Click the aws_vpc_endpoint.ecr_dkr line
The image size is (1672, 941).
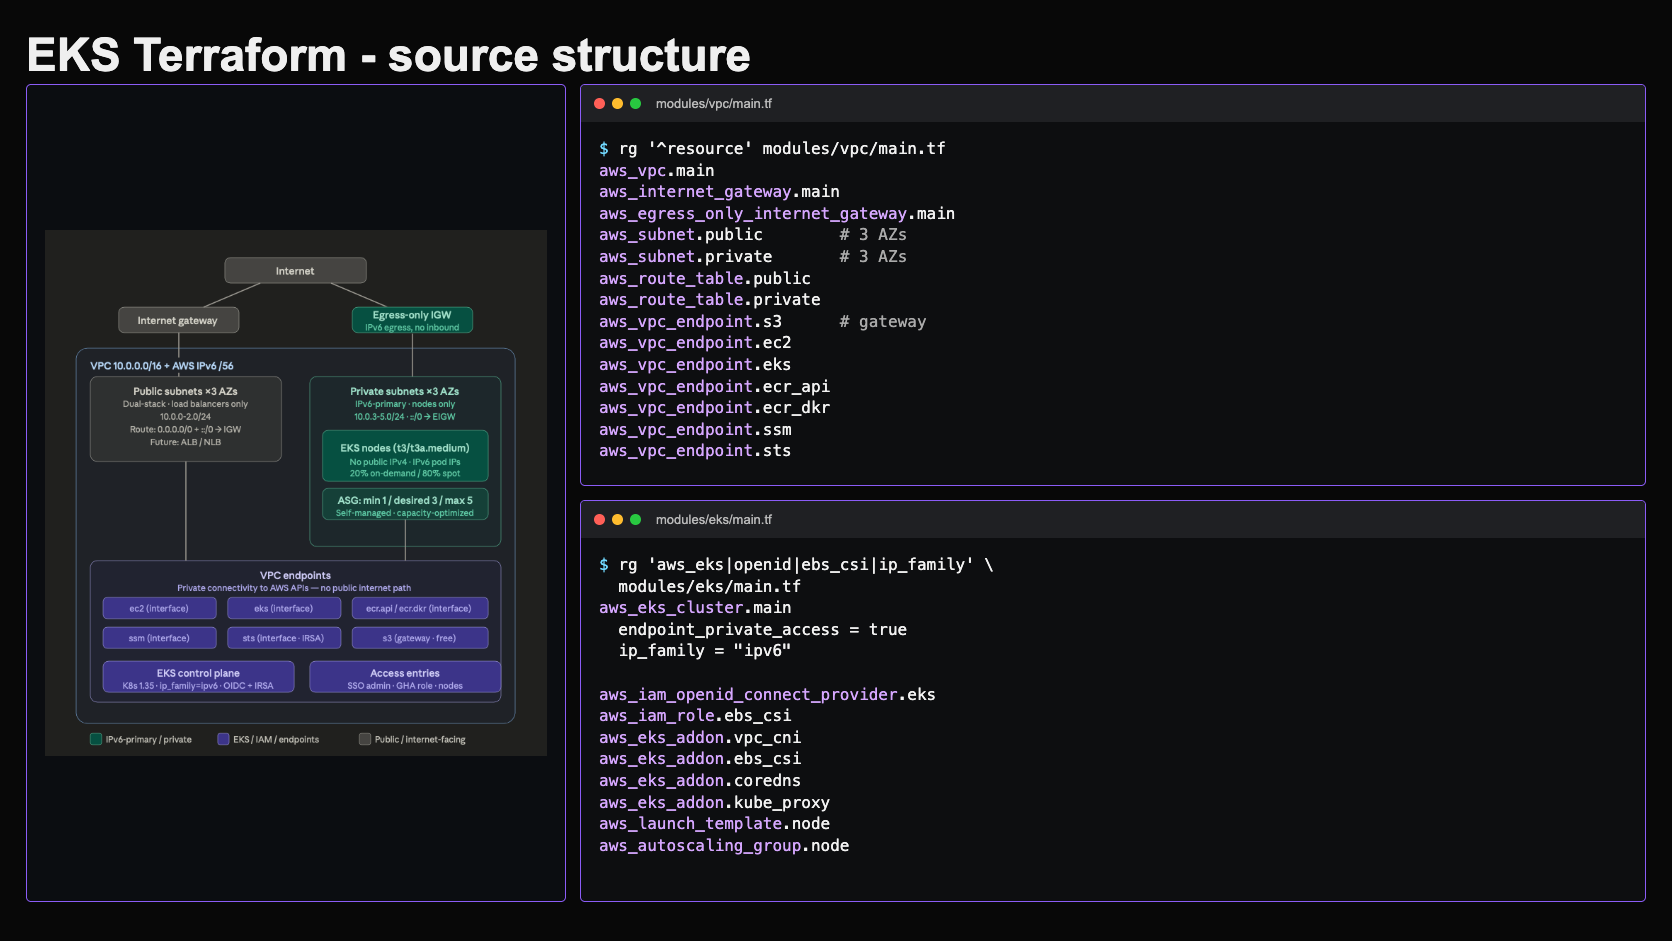tap(715, 407)
